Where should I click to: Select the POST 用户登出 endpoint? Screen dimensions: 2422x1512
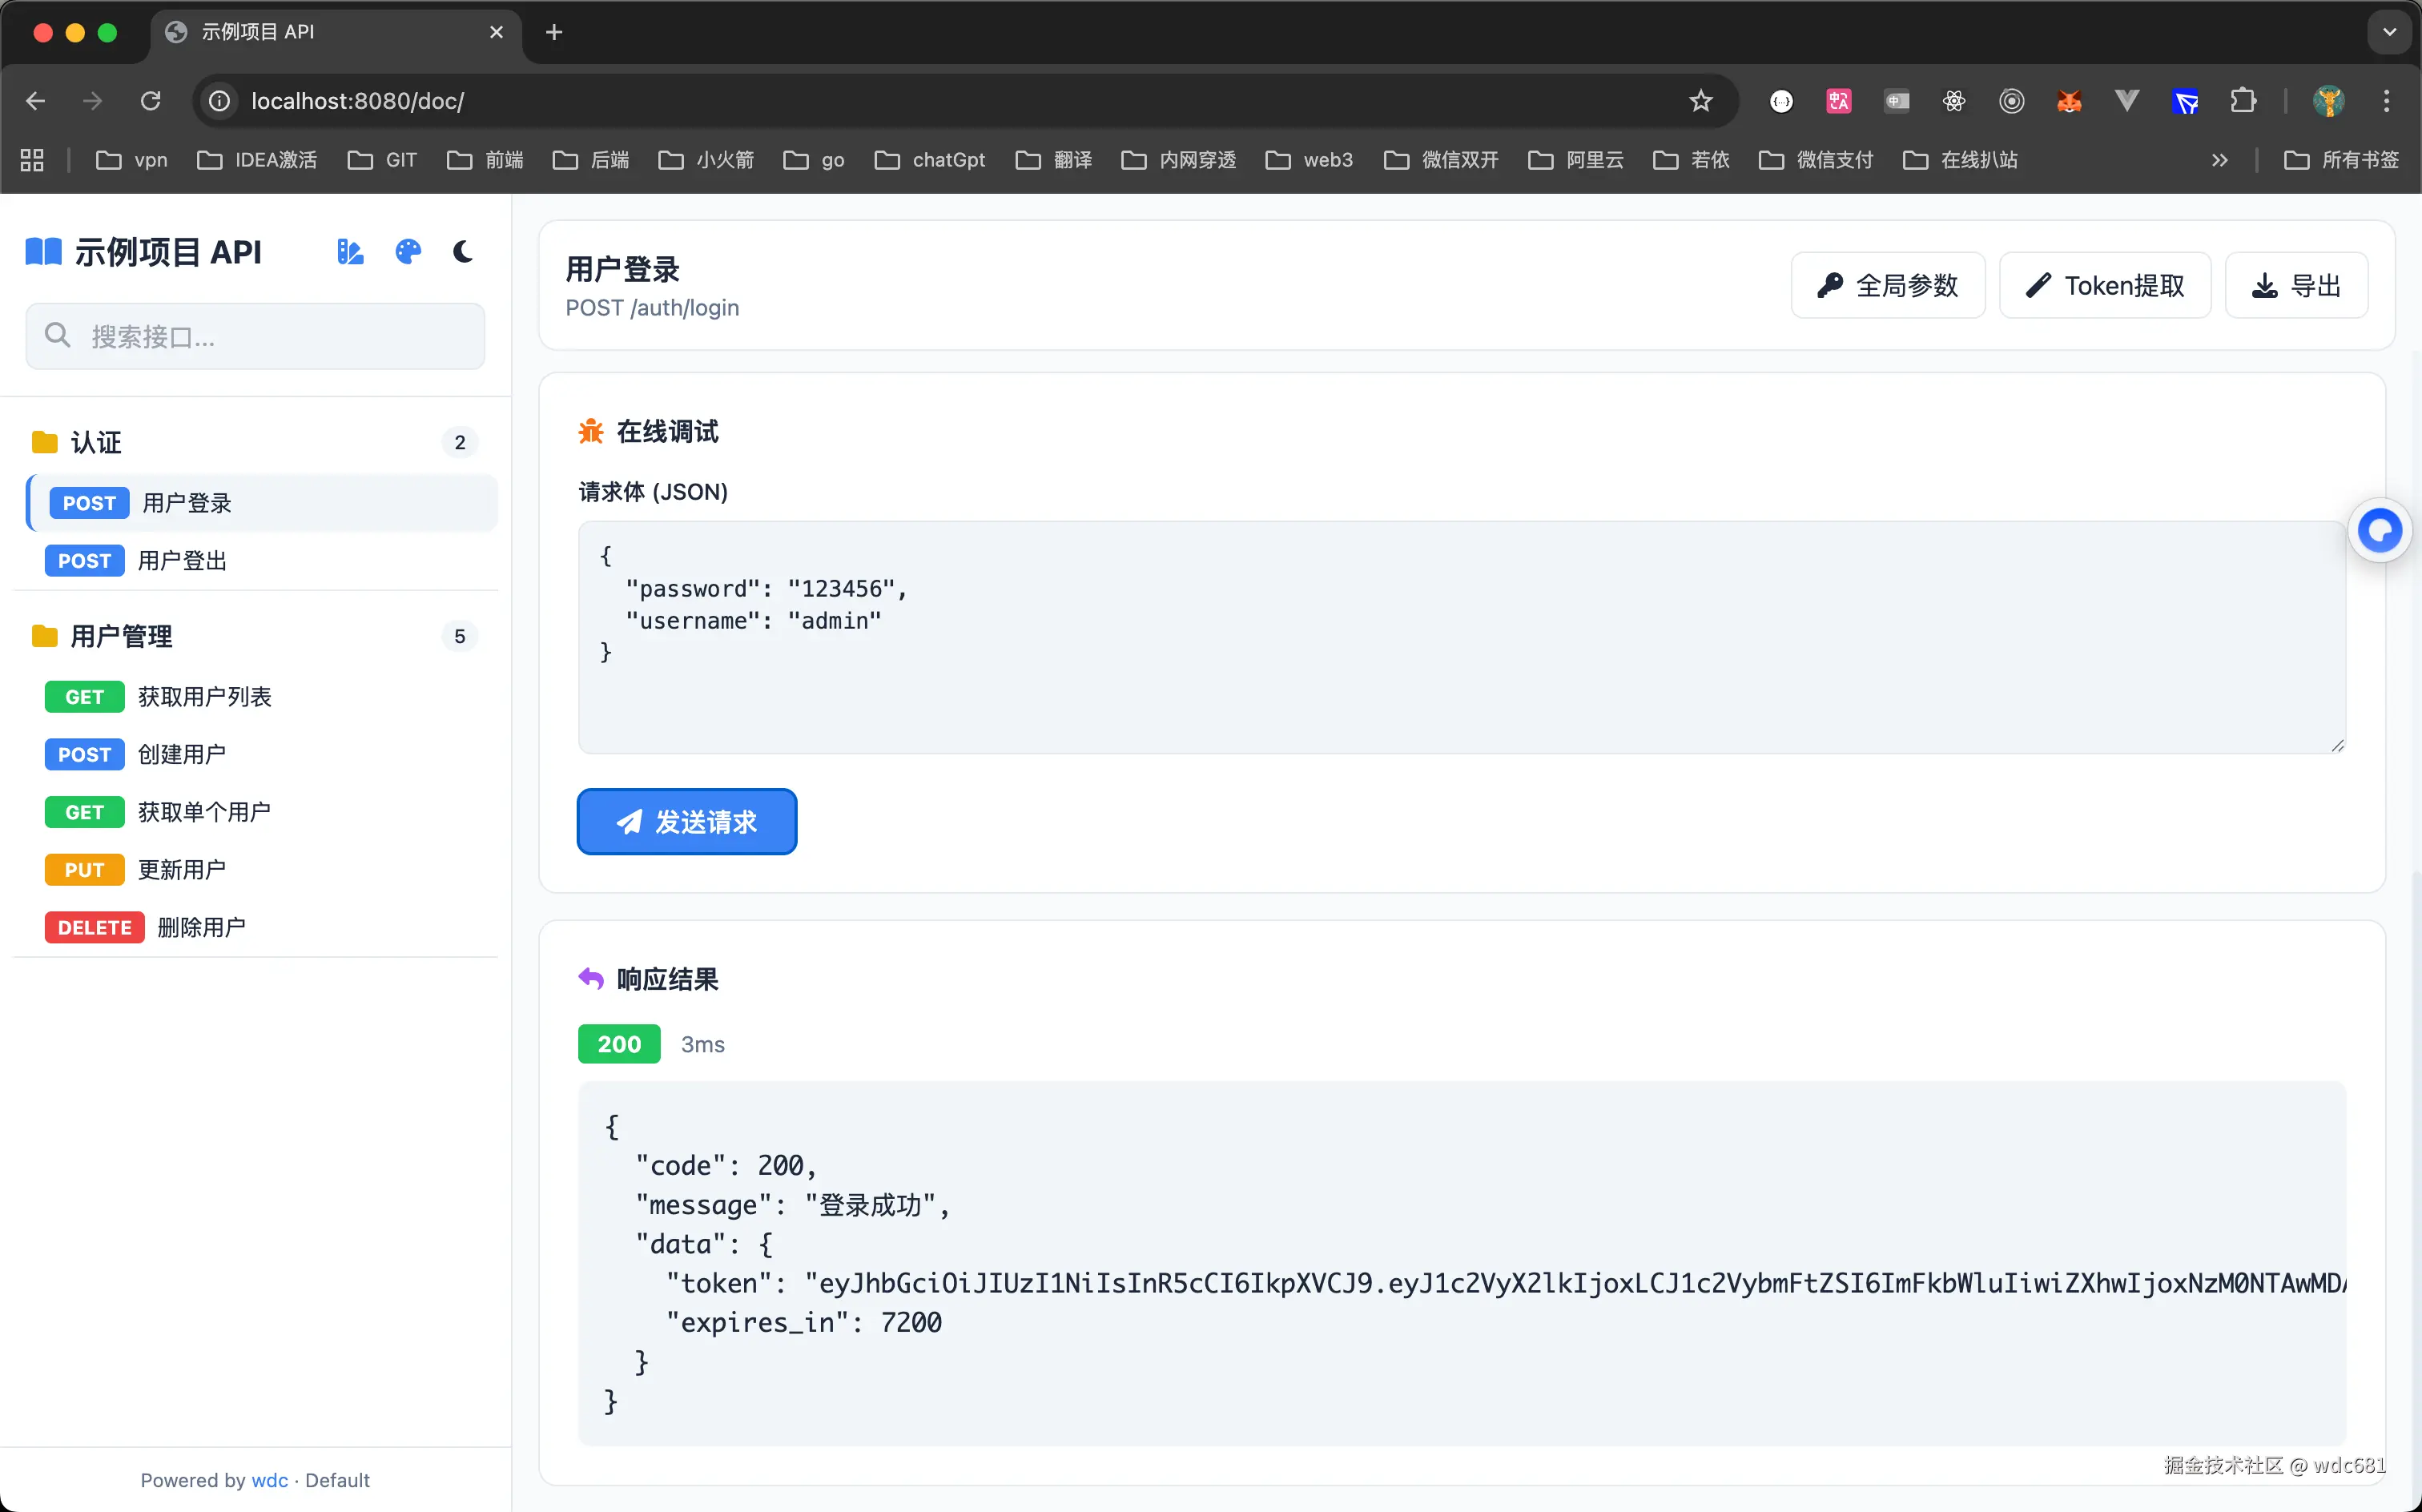point(182,561)
